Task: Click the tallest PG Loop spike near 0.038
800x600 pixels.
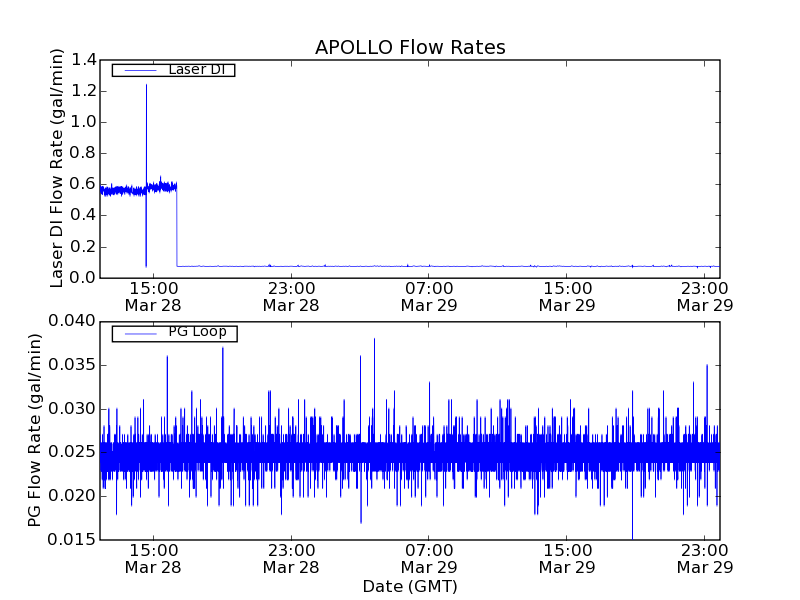Action: (x=374, y=340)
